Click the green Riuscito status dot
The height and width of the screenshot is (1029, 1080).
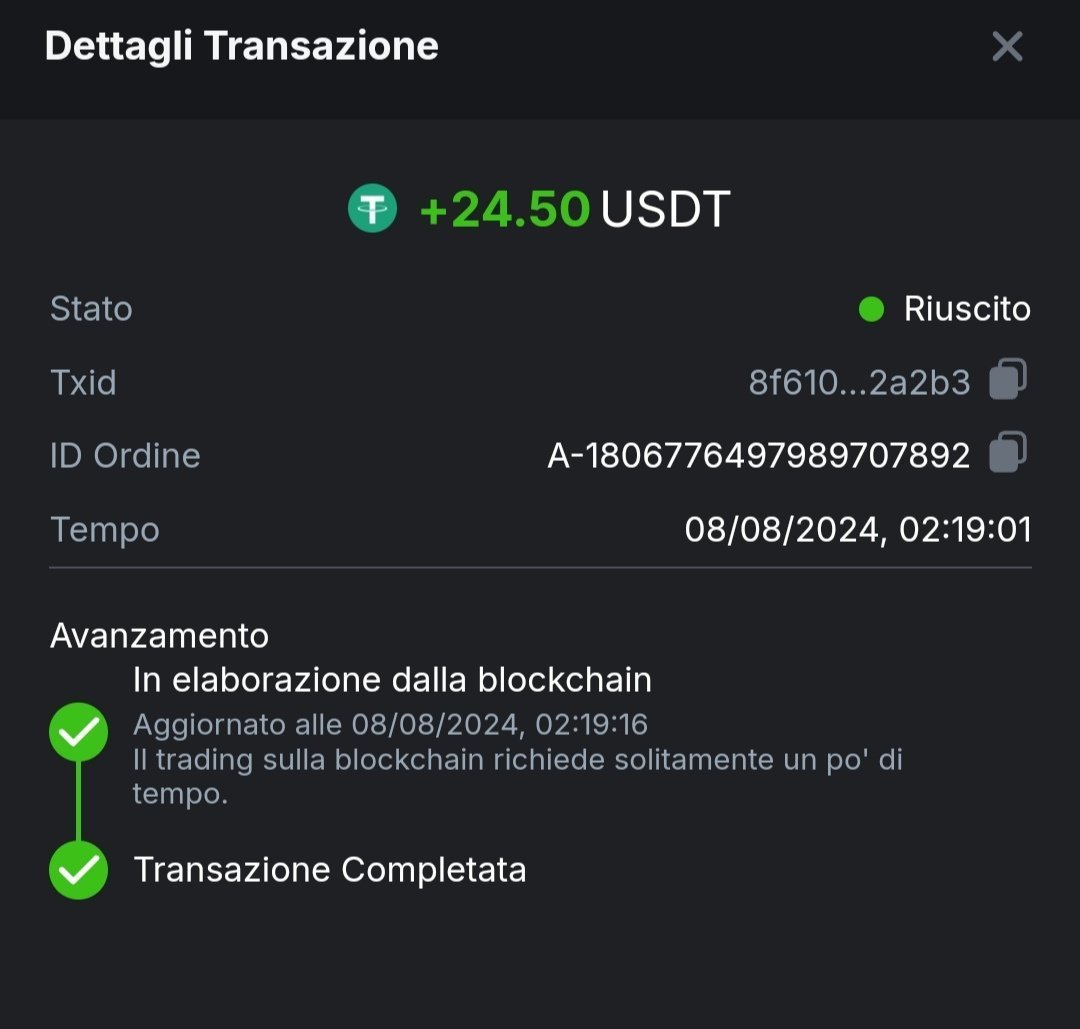click(871, 310)
